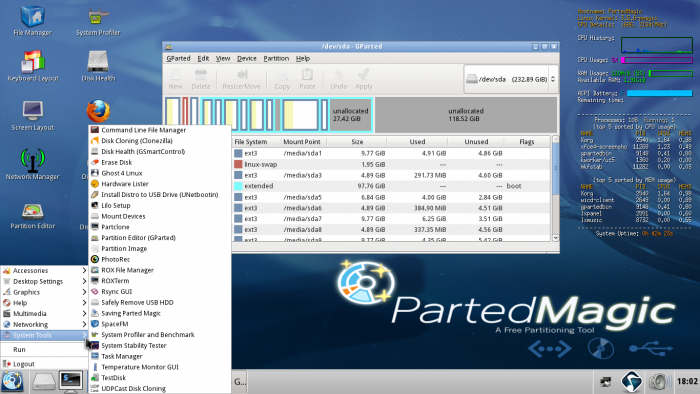The height and width of the screenshot is (394, 700).
Task: Expand the Desktop Settings submenu
Action: [44, 281]
